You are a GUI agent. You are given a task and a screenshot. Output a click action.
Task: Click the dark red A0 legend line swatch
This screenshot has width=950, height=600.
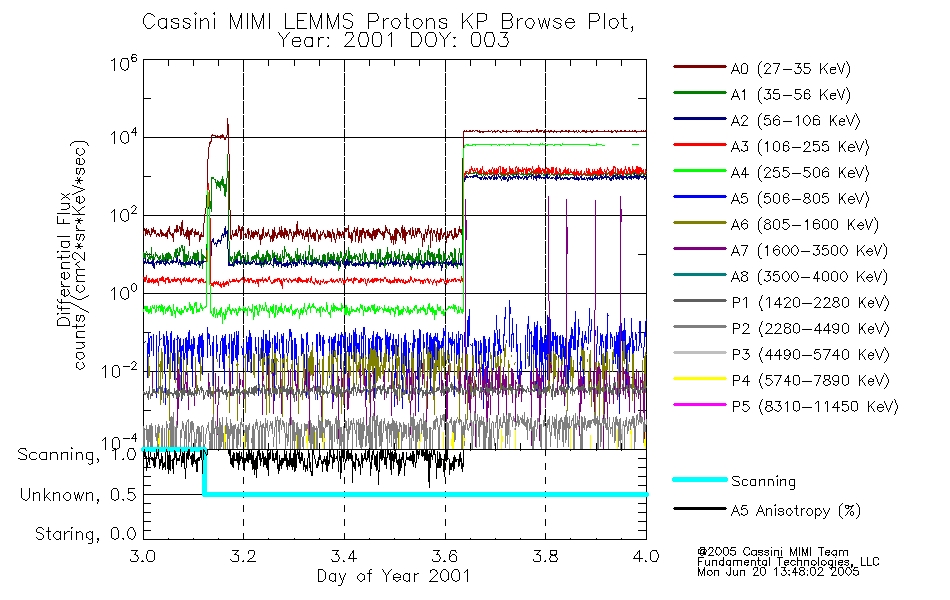pyautogui.click(x=699, y=67)
